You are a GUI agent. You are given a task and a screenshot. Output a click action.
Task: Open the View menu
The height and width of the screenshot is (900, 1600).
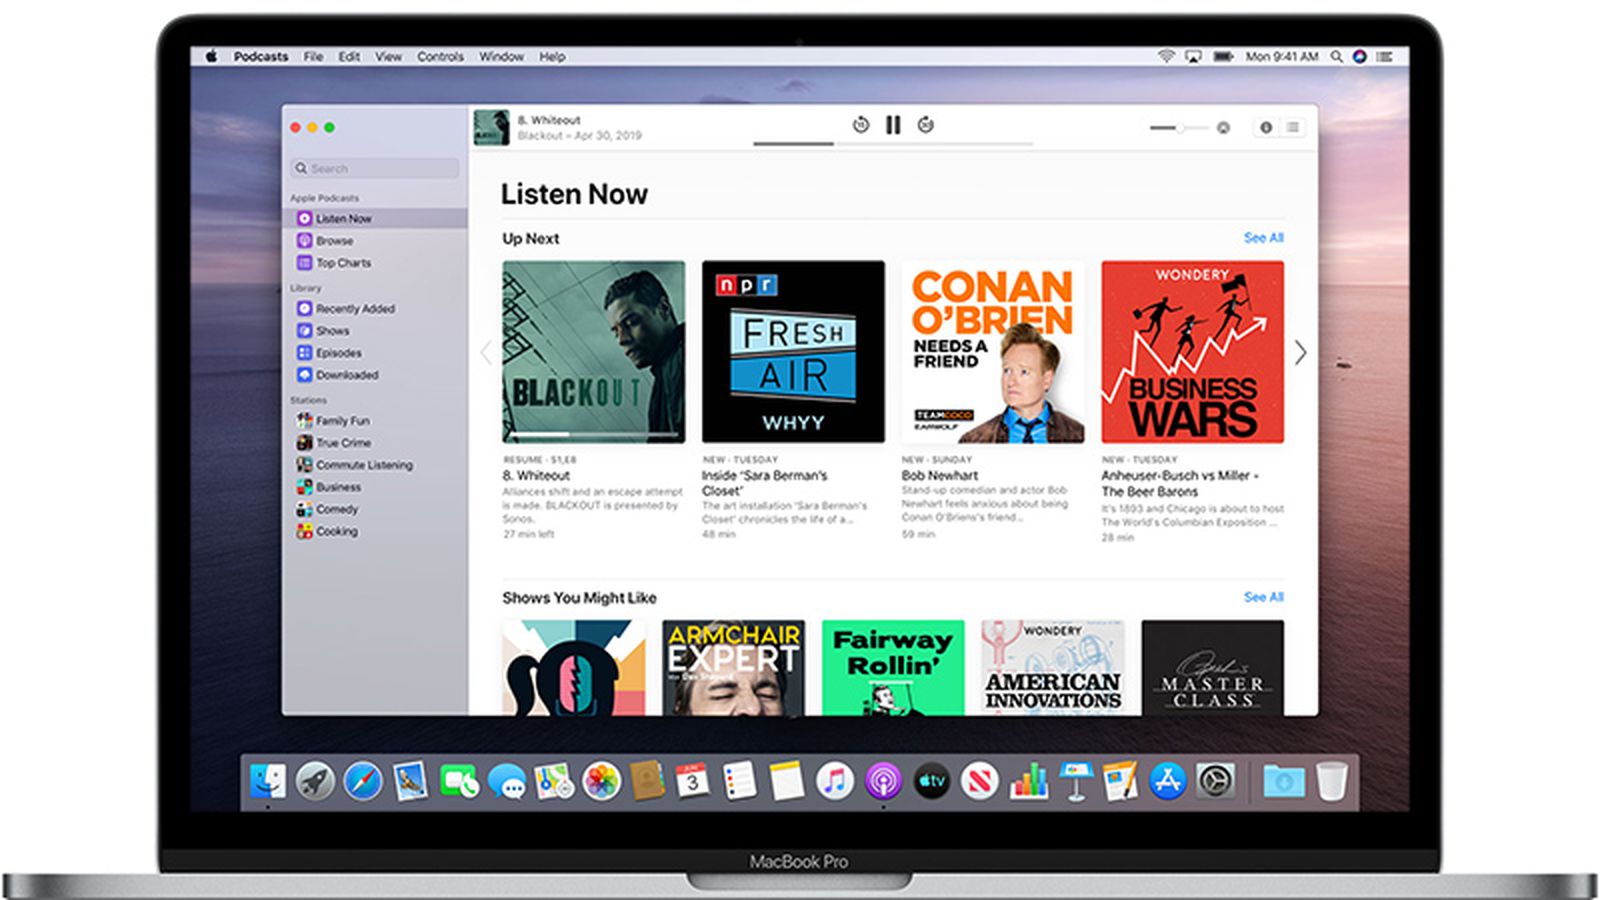point(388,57)
